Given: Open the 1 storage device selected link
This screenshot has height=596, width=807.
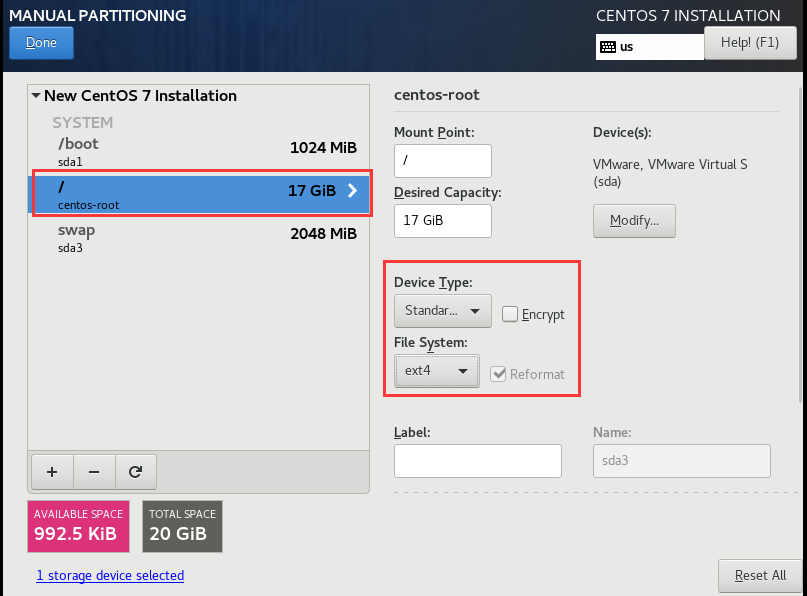Looking at the screenshot, I should (x=110, y=575).
